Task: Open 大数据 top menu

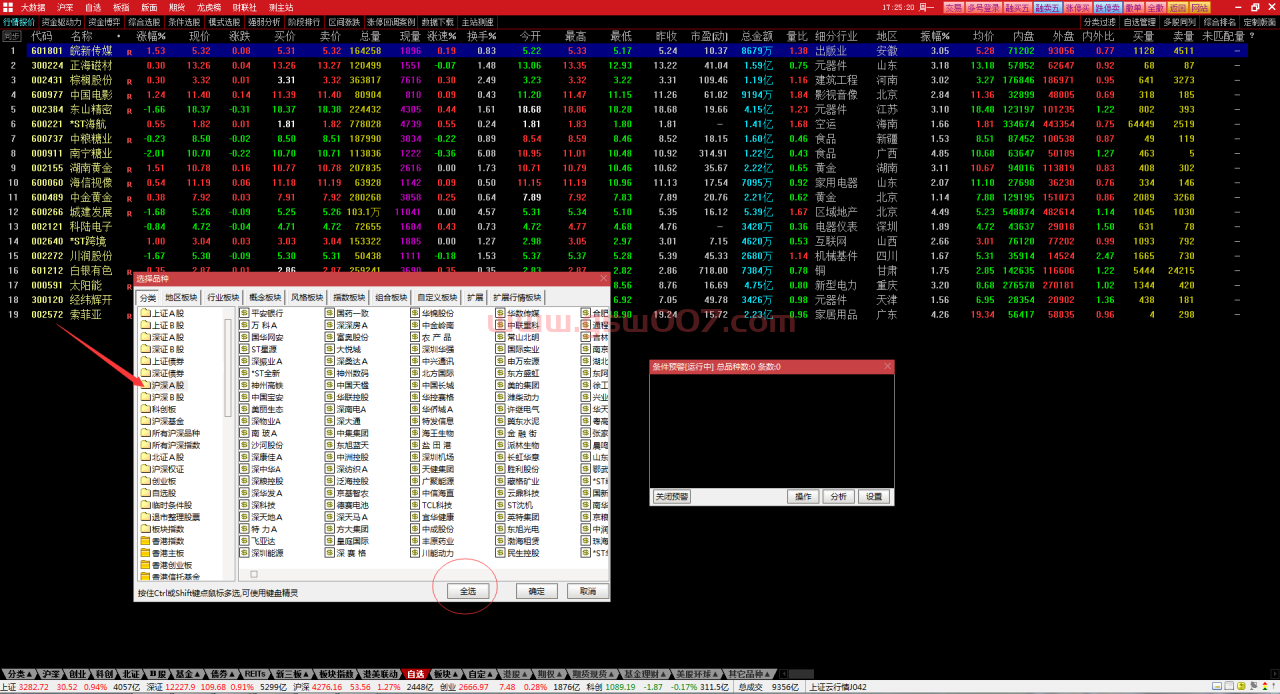Action: [x=33, y=7]
